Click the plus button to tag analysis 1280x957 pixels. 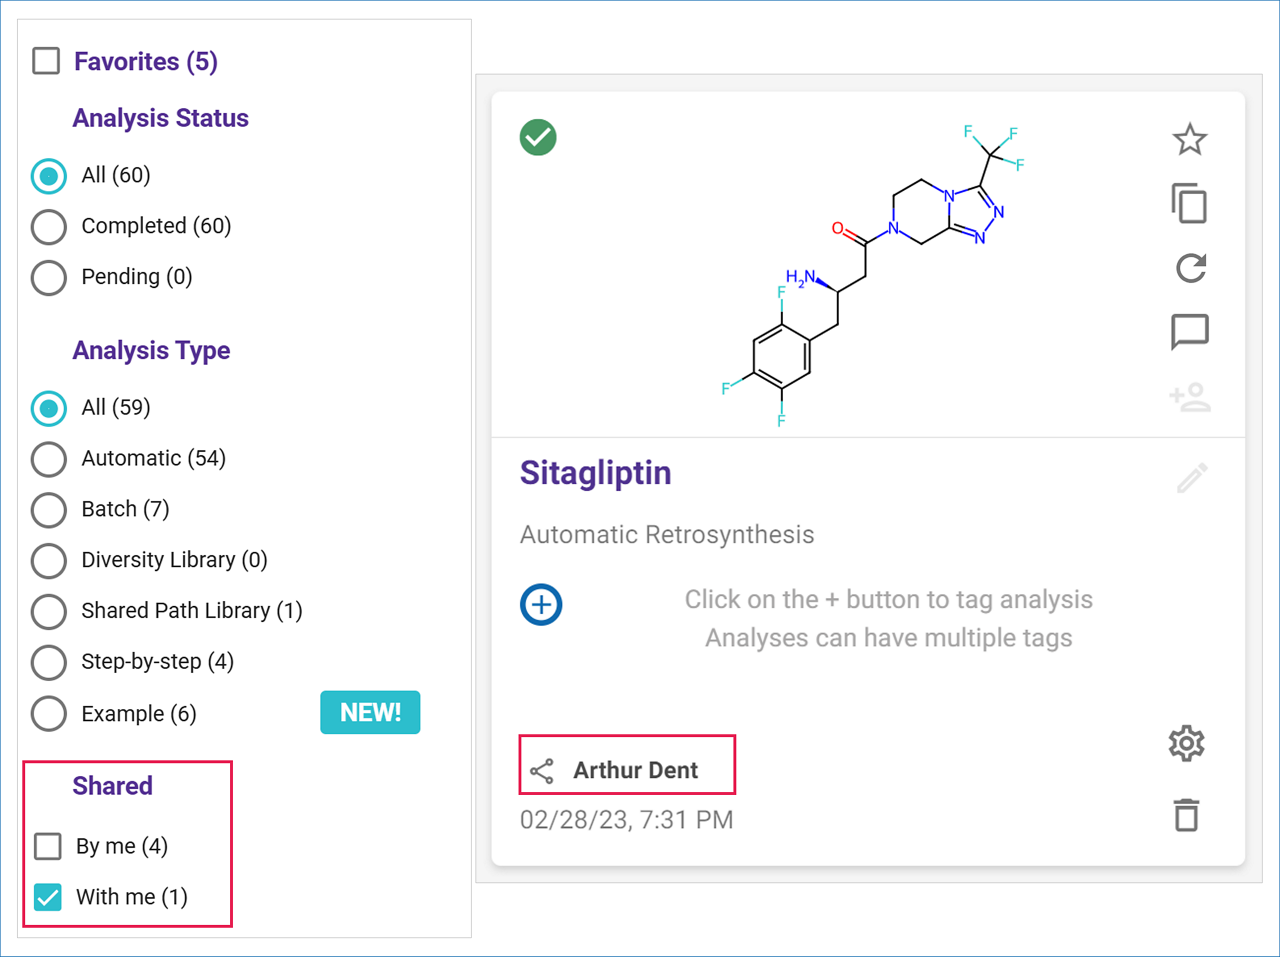click(541, 605)
